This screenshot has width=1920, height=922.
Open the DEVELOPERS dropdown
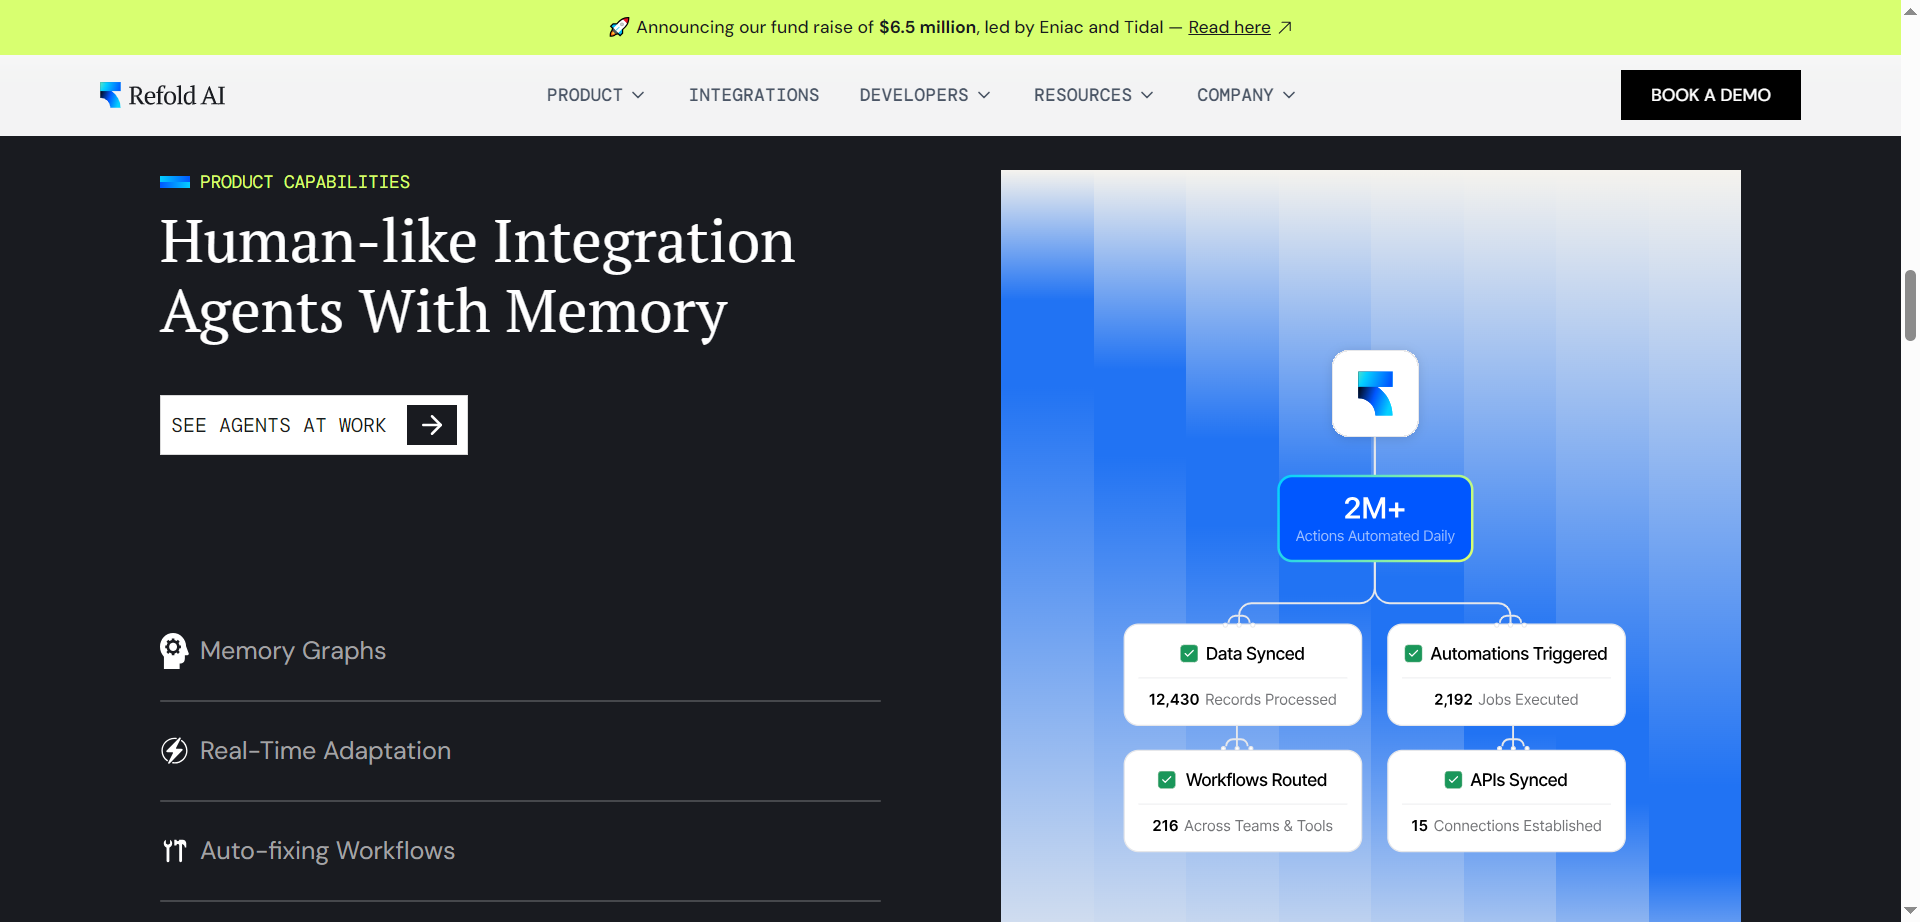point(924,95)
